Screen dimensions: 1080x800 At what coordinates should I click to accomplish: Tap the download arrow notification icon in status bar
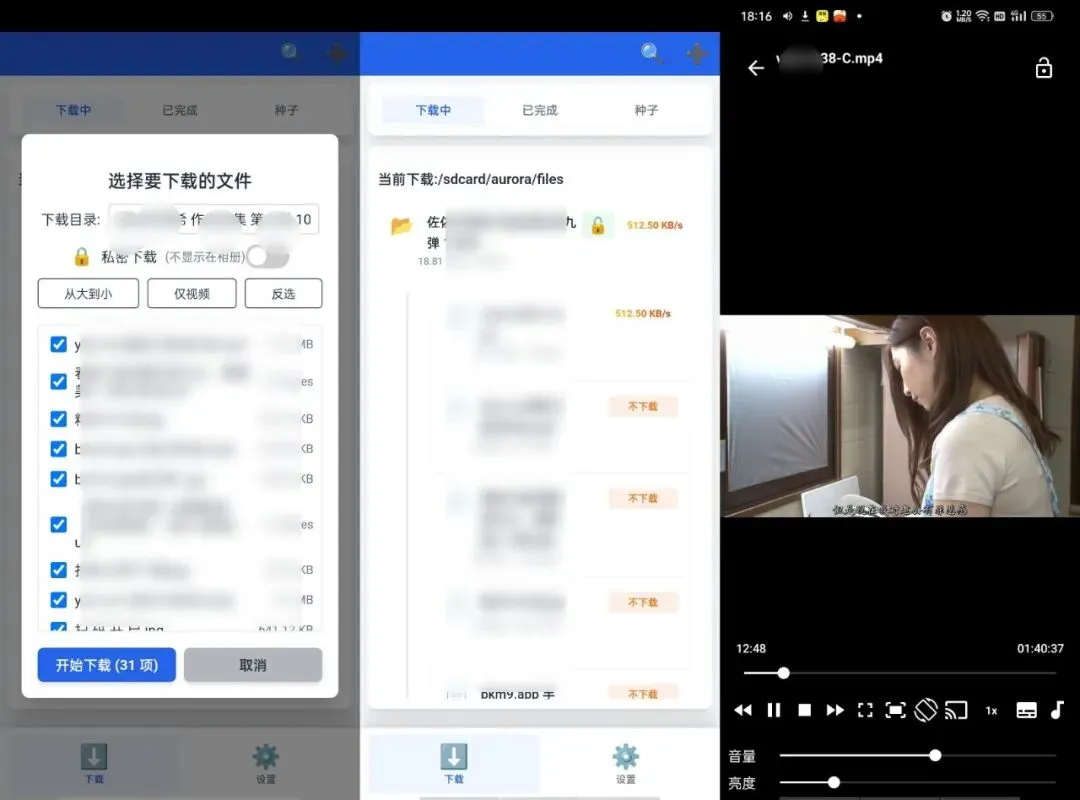pos(804,16)
